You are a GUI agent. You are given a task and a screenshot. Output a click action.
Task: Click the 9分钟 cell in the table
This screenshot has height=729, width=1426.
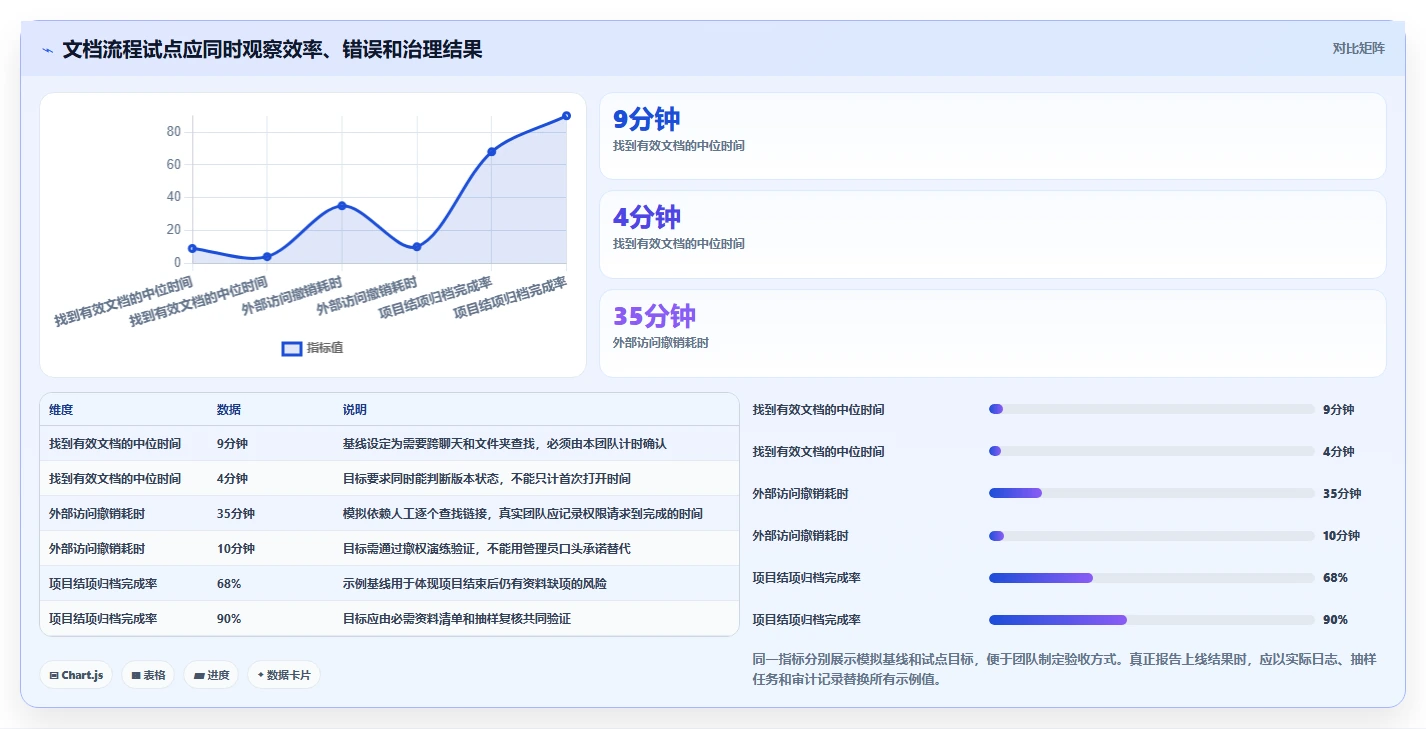click(x=232, y=444)
